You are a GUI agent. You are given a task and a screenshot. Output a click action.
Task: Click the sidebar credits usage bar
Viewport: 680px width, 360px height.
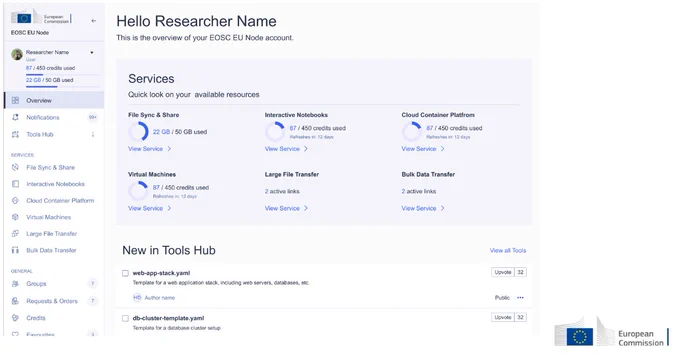(62, 75)
